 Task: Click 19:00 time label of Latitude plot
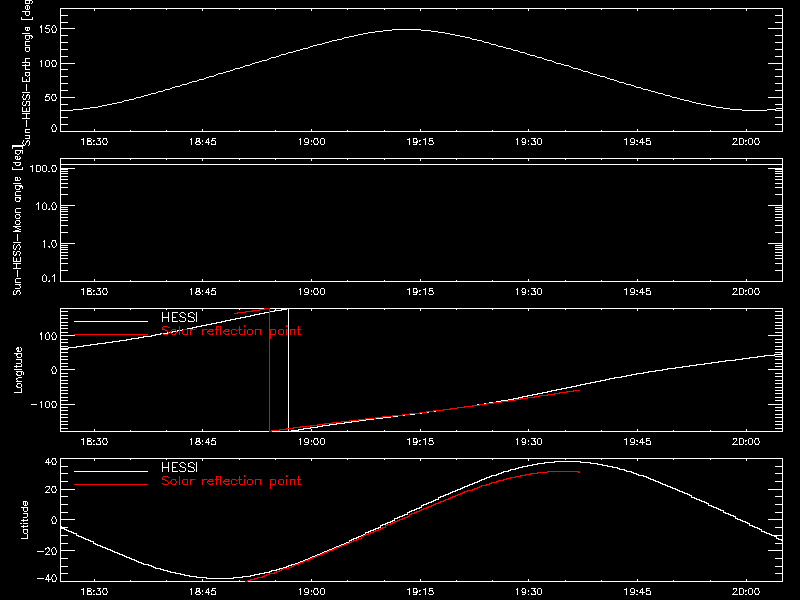tap(312, 592)
